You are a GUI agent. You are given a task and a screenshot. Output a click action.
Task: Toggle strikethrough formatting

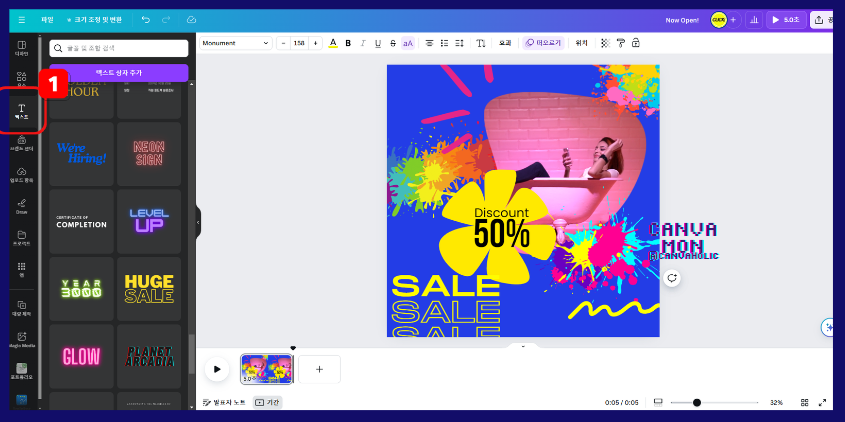pos(393,43)
